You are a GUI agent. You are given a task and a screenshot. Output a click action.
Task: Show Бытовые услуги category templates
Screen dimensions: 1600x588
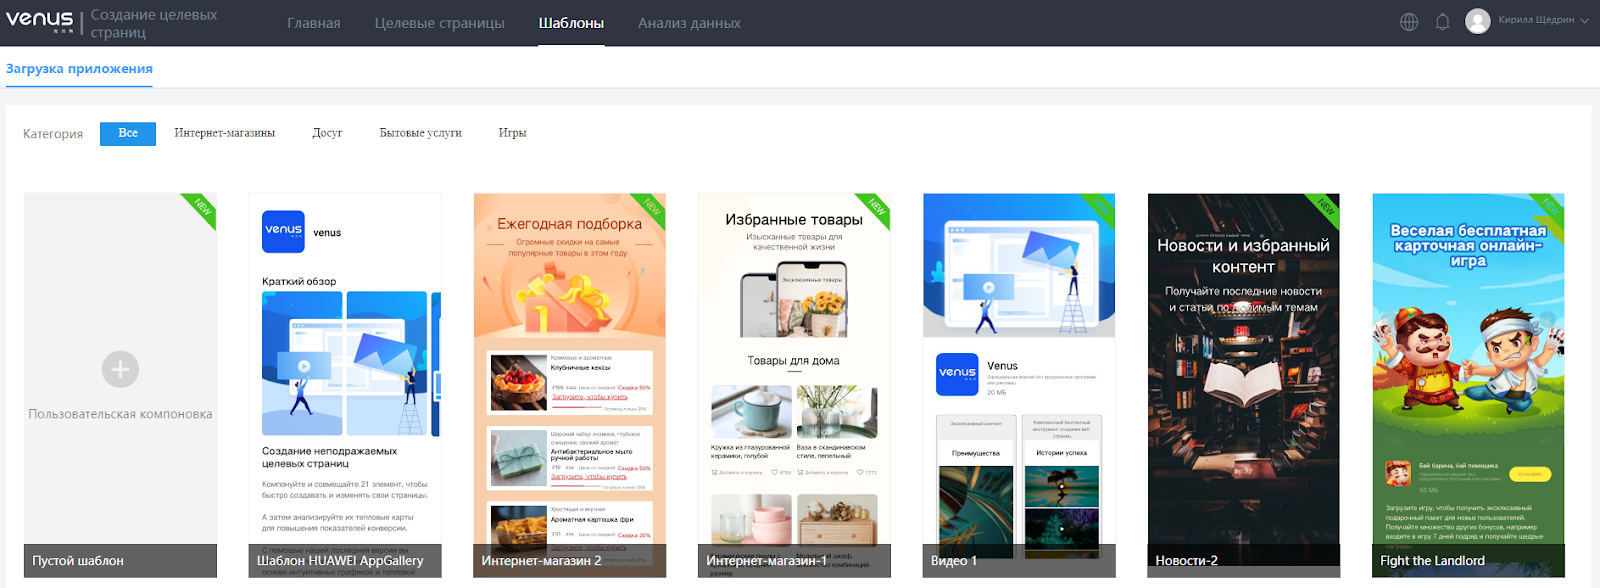420,133
